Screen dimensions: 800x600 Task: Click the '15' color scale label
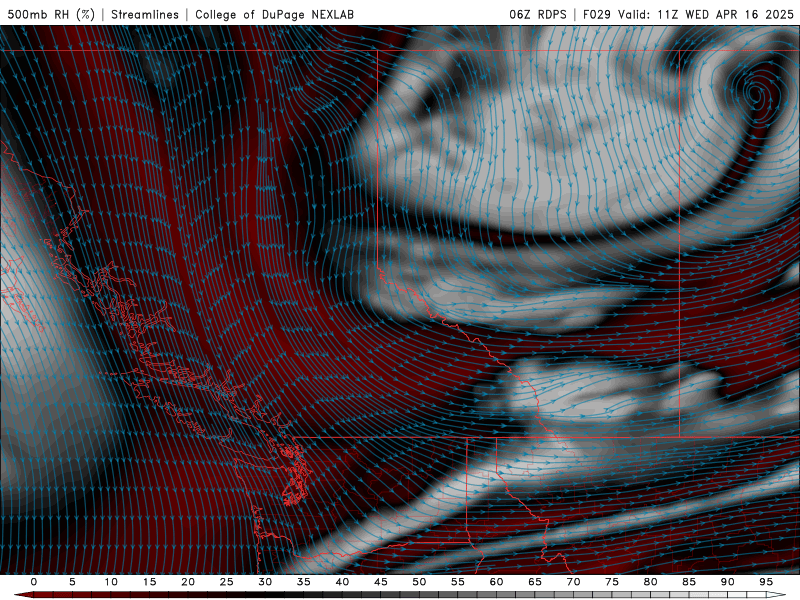[149, 582]
